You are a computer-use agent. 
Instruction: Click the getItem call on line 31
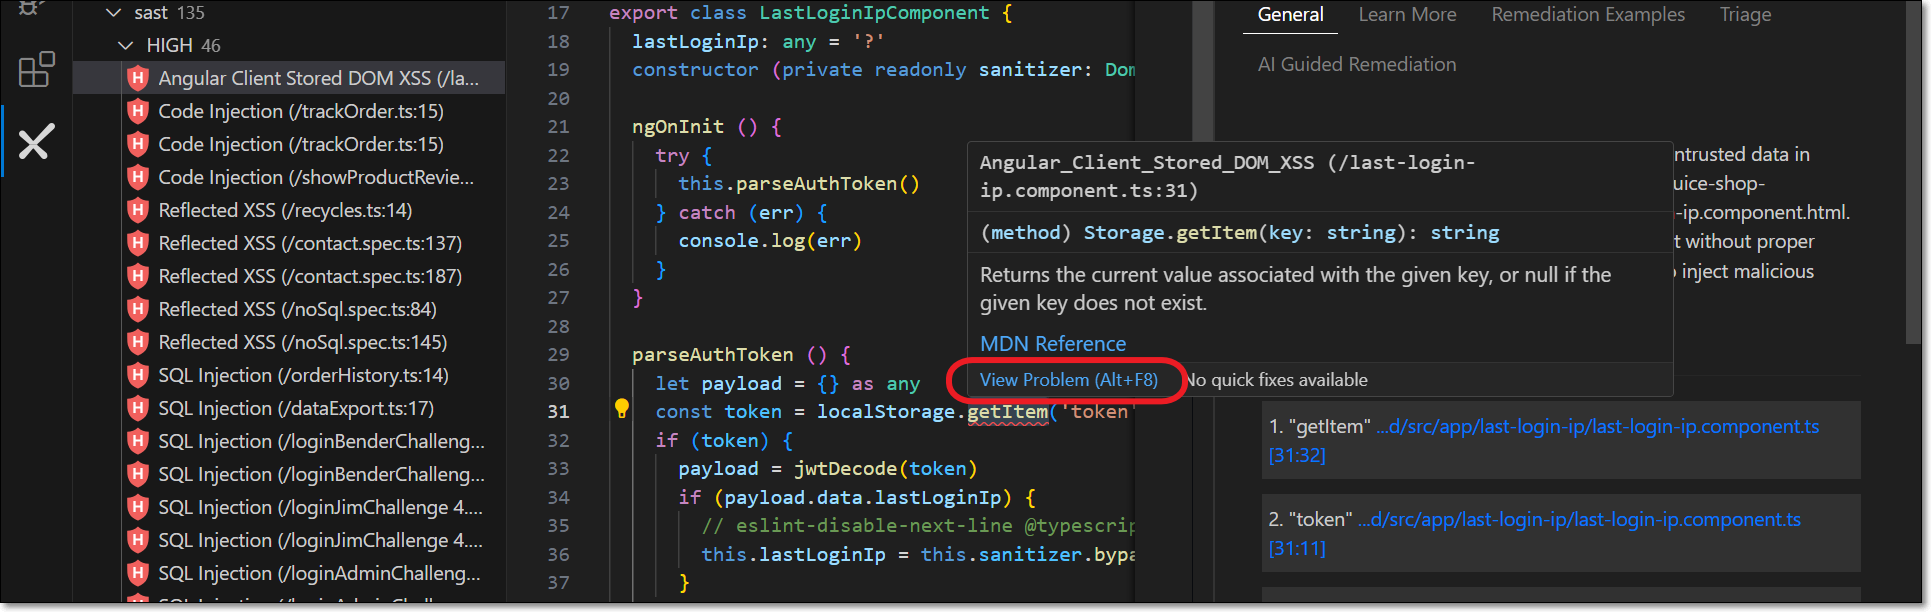pyautogui.click(x=1007, y=412)
